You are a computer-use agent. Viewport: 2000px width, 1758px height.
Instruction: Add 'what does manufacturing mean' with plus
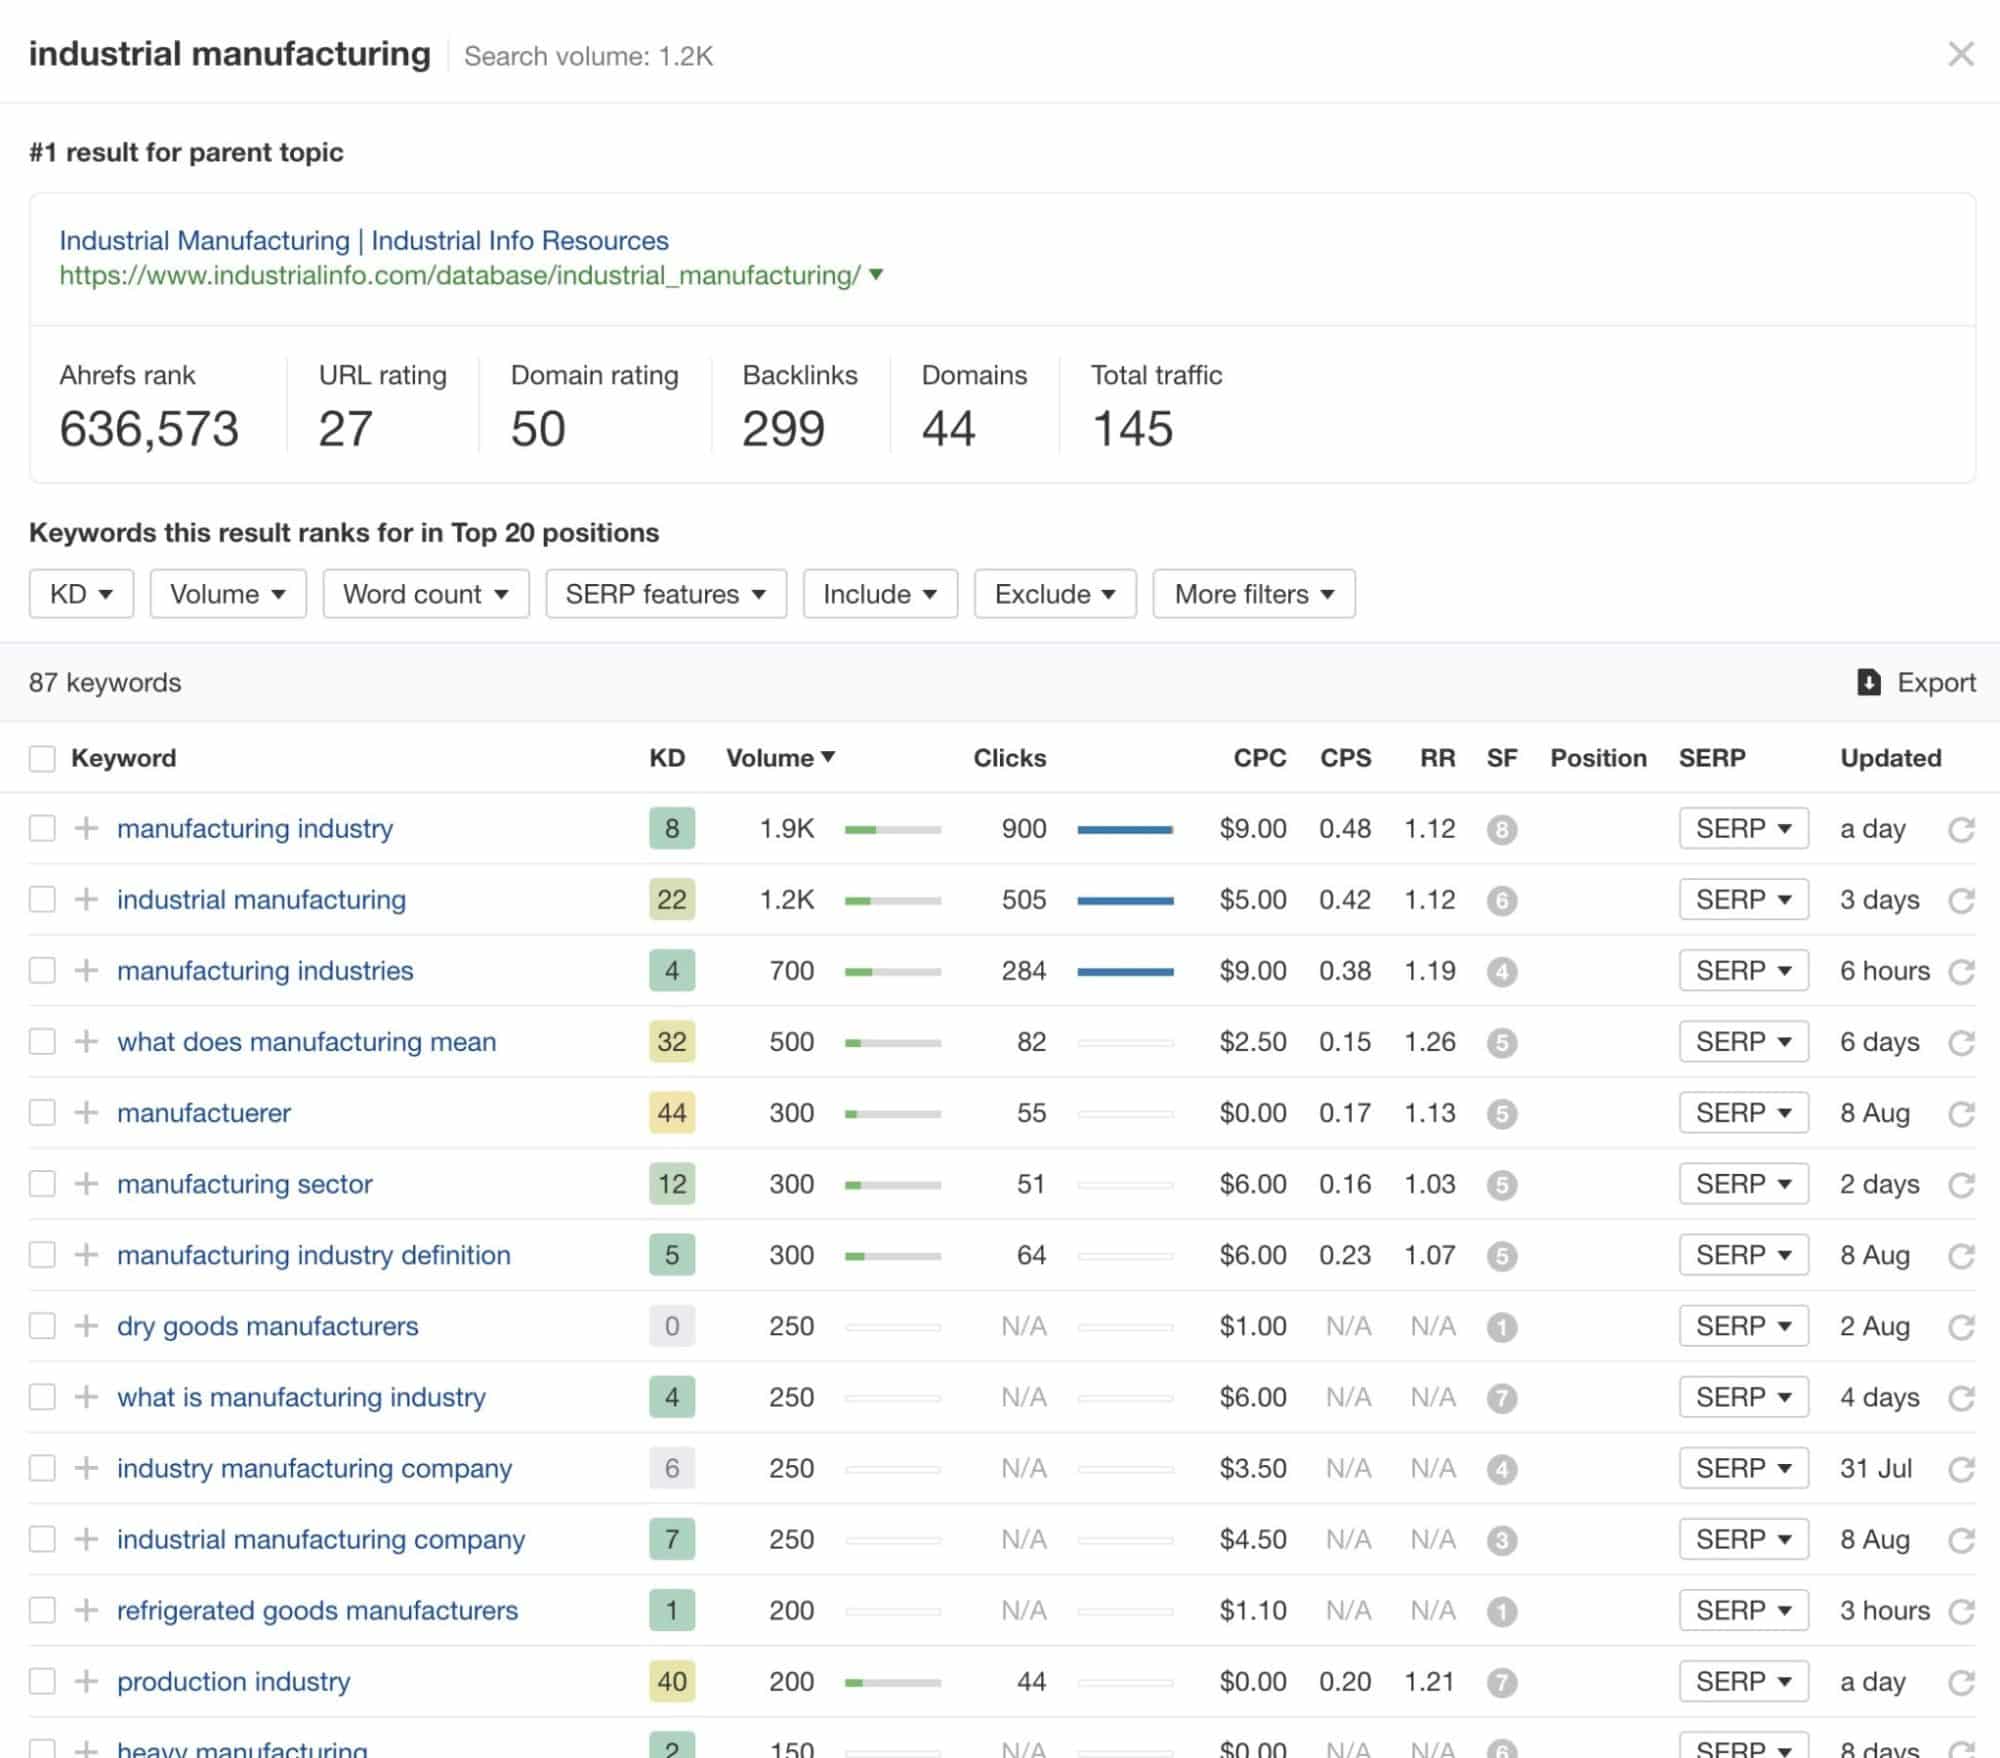[x=87, y=1041]
